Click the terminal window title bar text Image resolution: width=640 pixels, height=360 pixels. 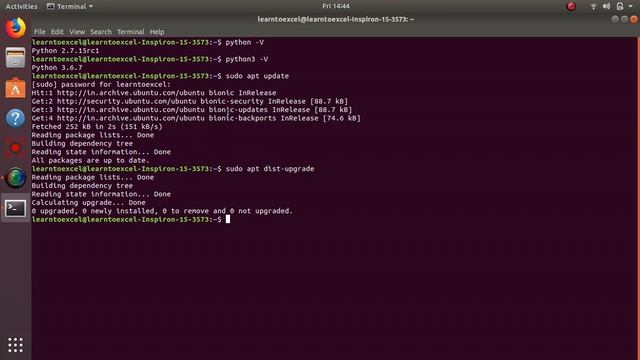coord(336,19)
